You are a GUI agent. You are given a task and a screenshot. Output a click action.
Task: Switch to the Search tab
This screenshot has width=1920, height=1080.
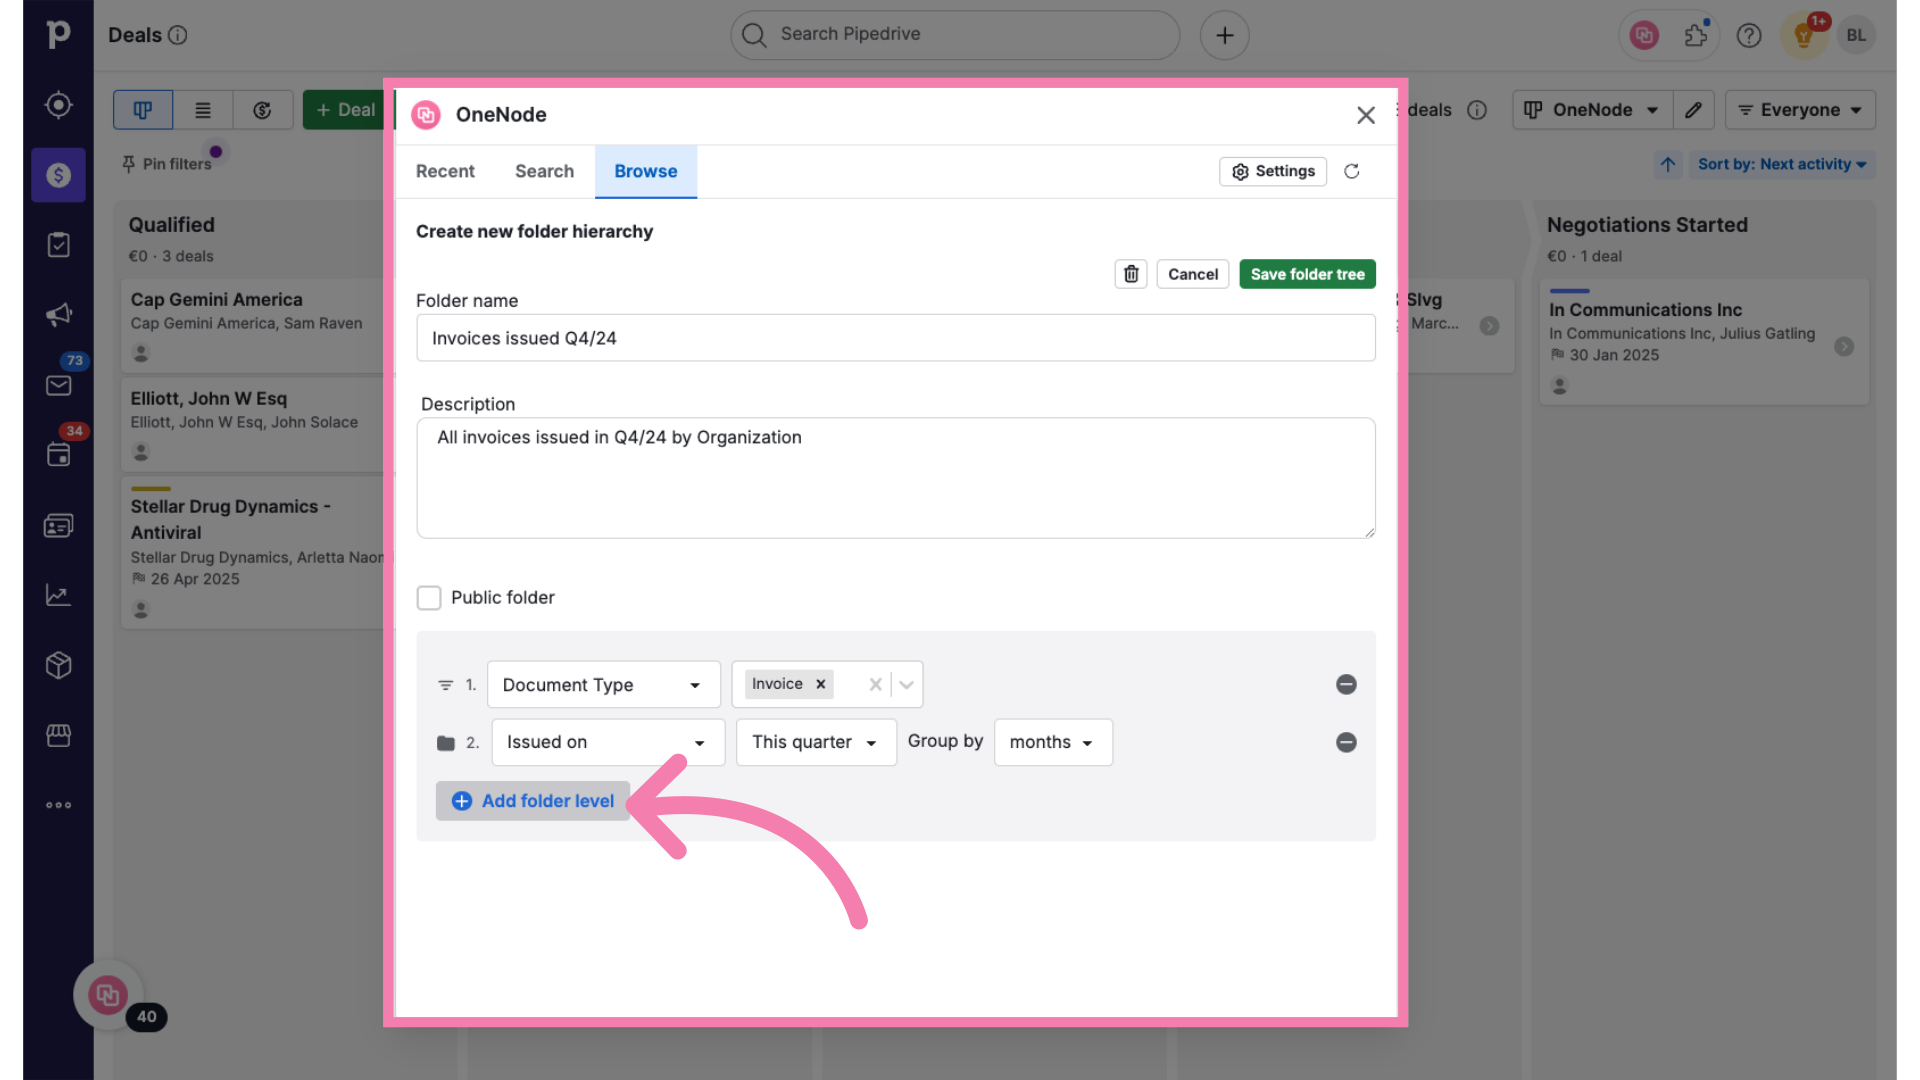click(x=544, y=172)
